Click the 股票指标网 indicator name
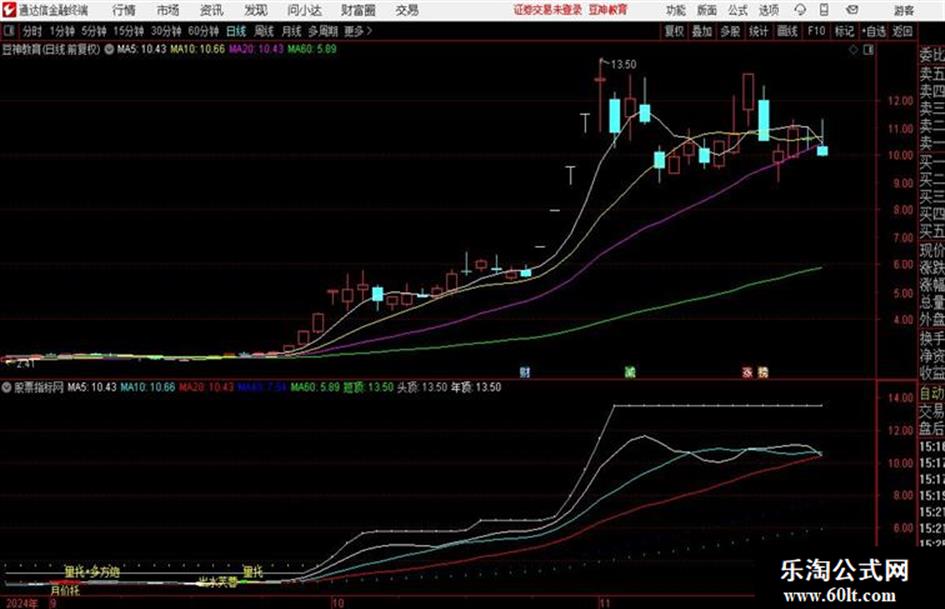Viewport: 945px width, 609px height. [39, 387]
